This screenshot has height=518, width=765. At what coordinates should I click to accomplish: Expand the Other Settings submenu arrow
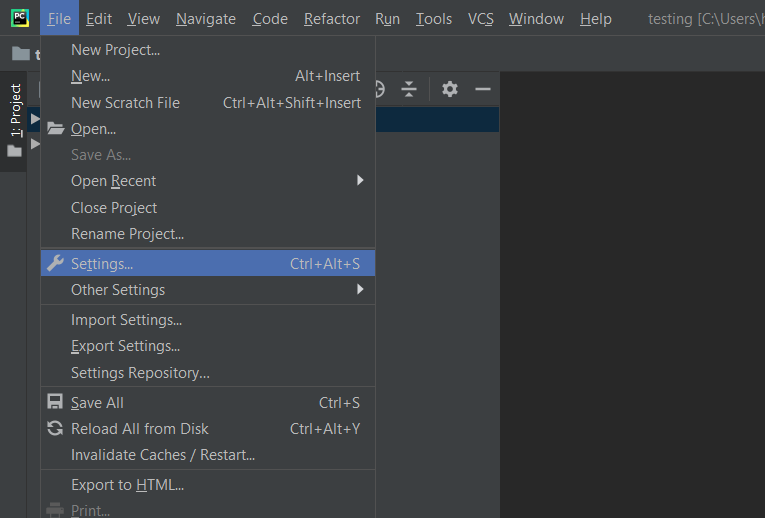click(360, 290)
